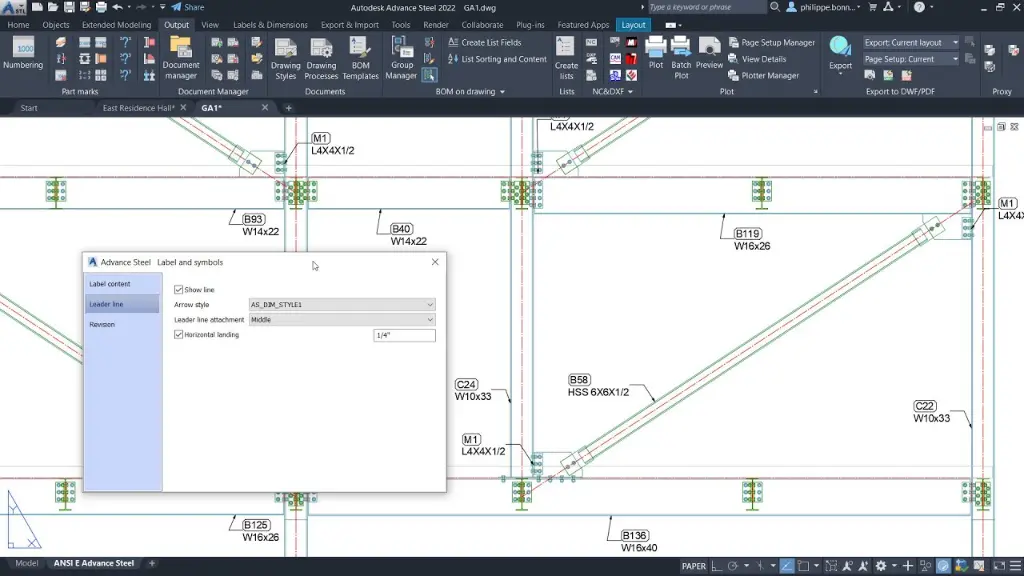Toggle Horizontal landing checkbox
The image size is (1024, 576).
(178, 334)
